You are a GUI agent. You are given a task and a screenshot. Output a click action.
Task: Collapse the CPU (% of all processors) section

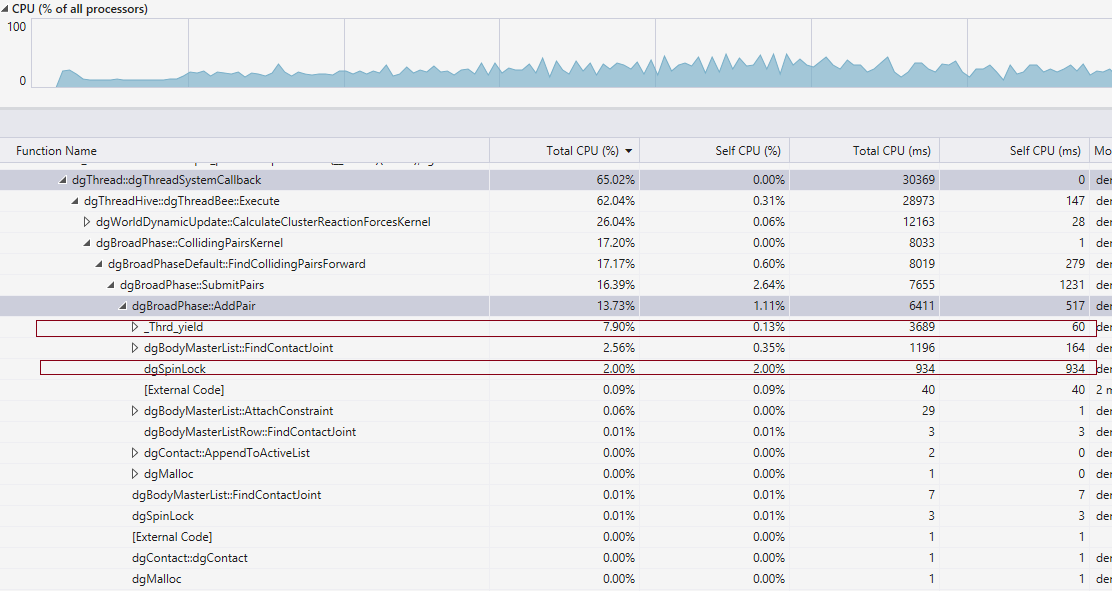pos(5,9)
